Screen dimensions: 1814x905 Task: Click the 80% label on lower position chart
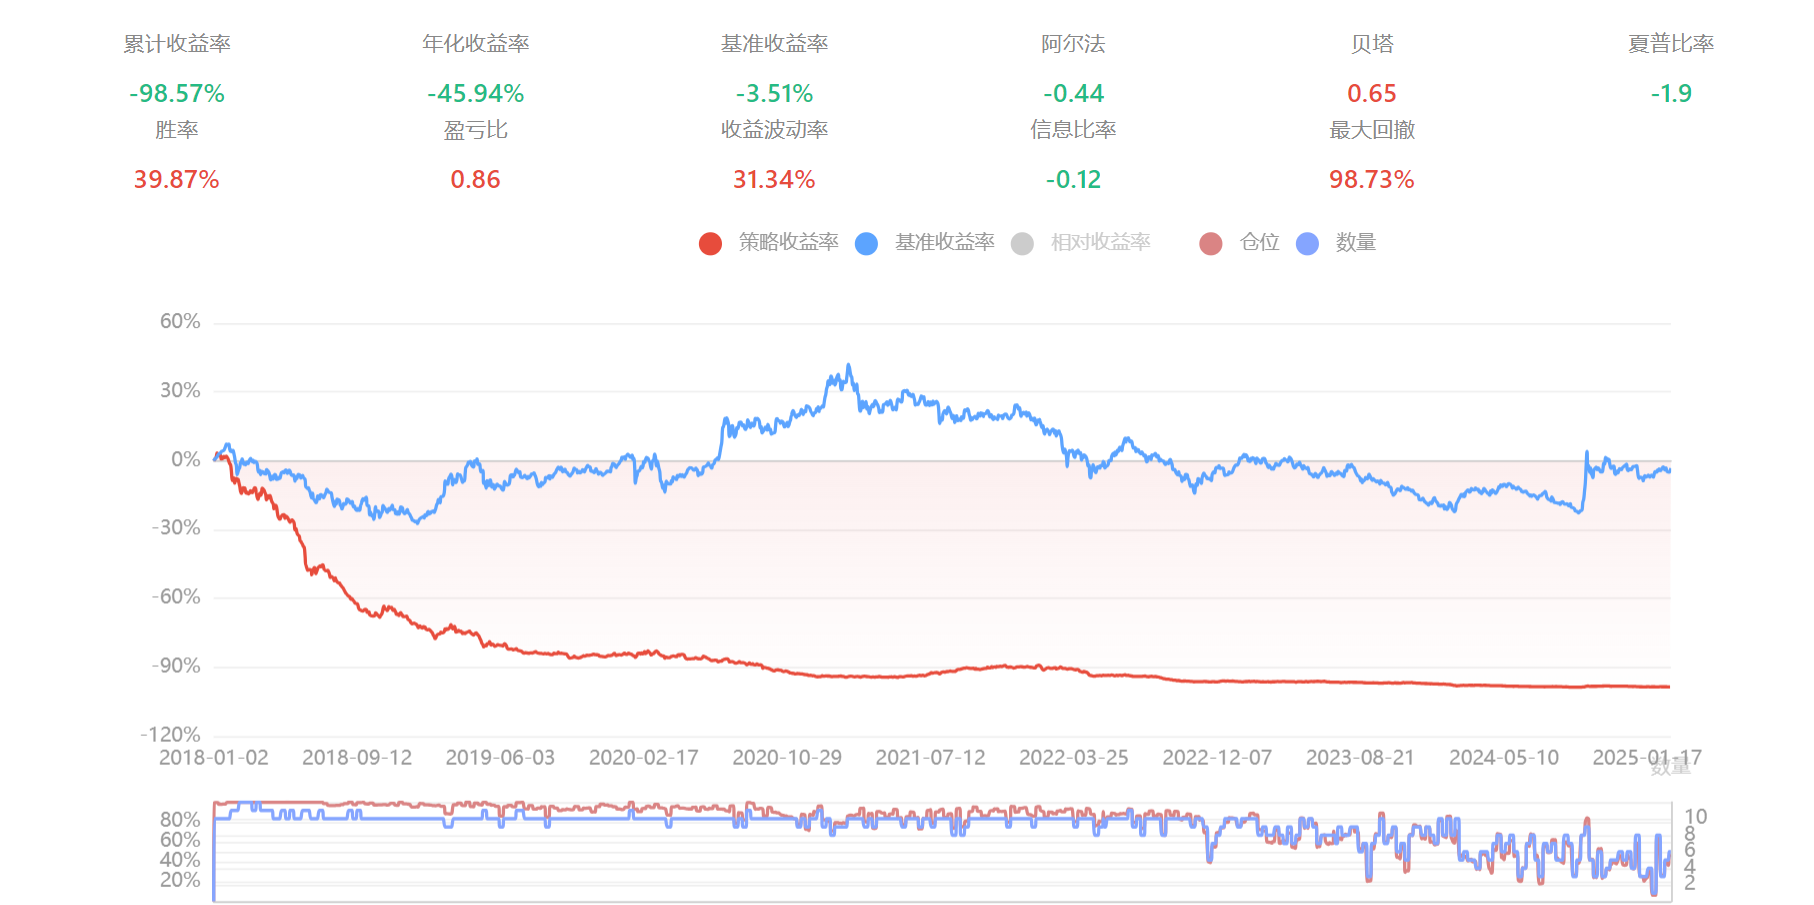tap(180, 820)
